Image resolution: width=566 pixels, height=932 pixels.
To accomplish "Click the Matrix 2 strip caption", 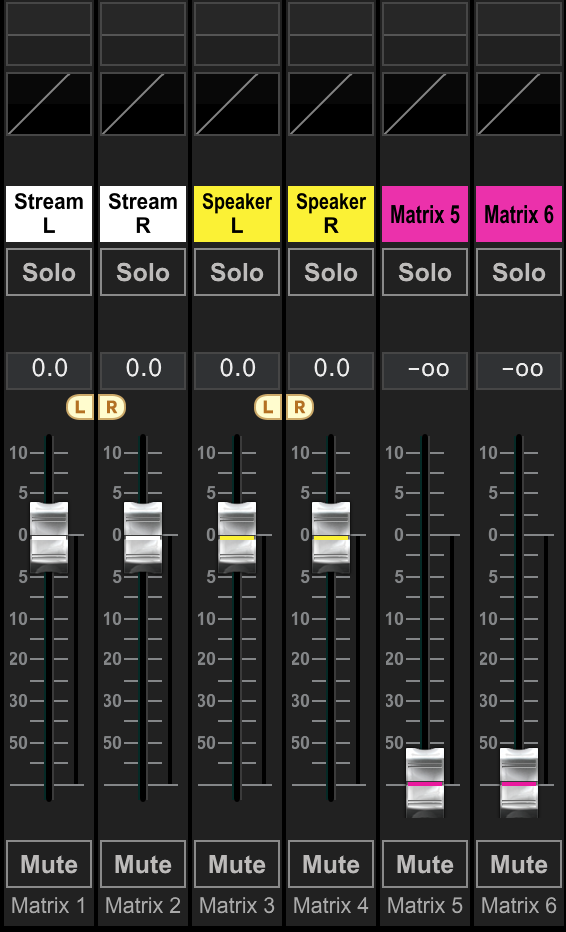I will click(x=143, y=906).
